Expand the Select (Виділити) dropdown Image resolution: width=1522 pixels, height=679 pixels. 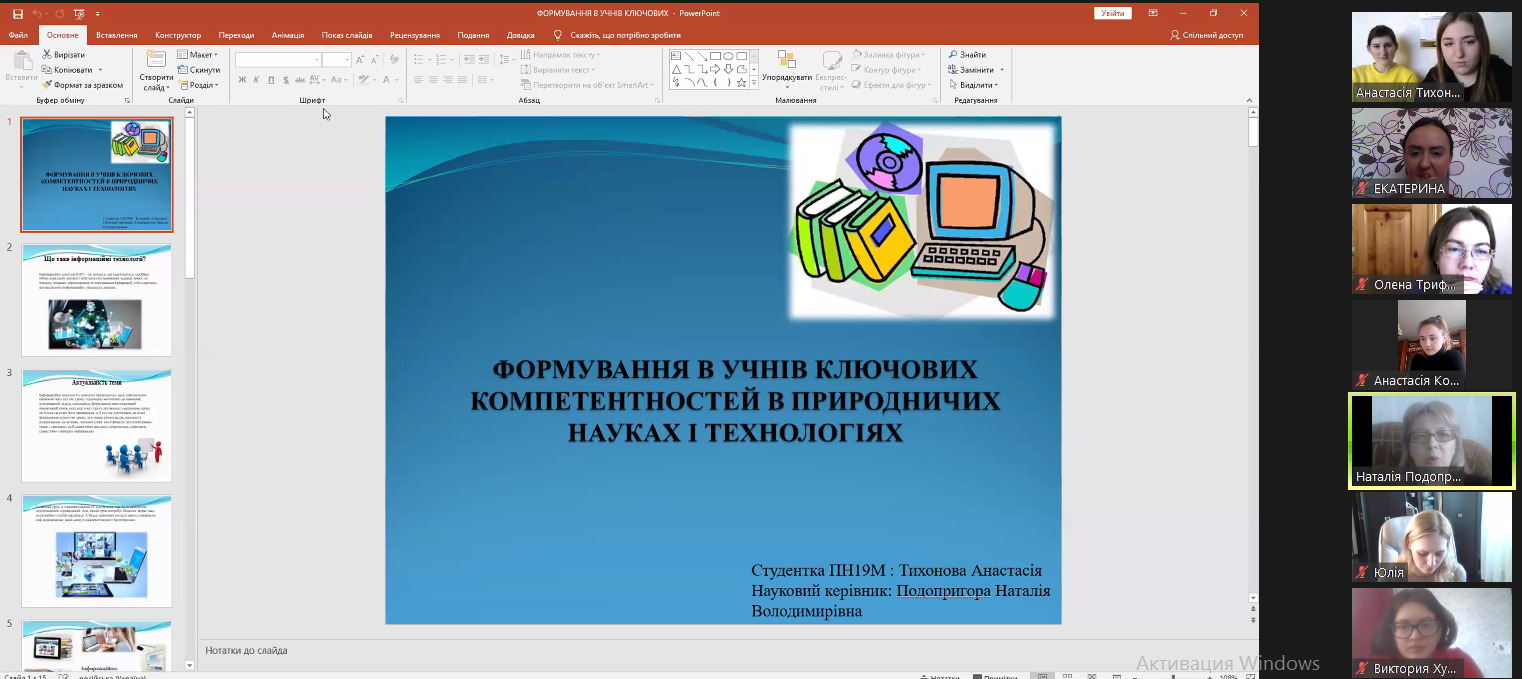coord(975,85)
